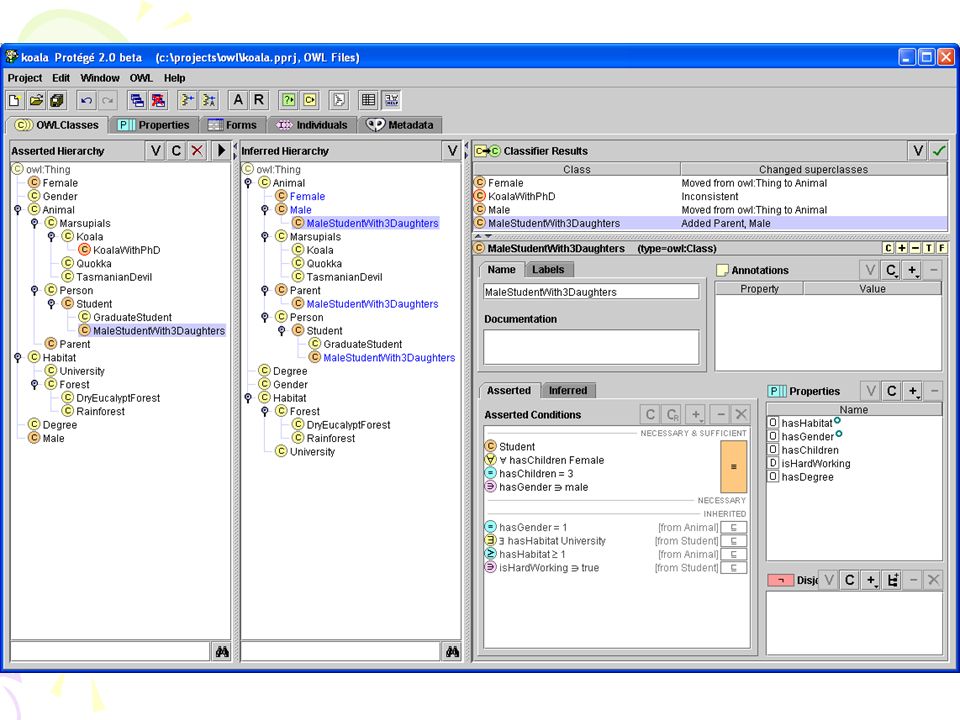The height and width of the screenshot is (720, 960).
Task: Switch to the Individuals tab
Action: [x=313, y=125]
